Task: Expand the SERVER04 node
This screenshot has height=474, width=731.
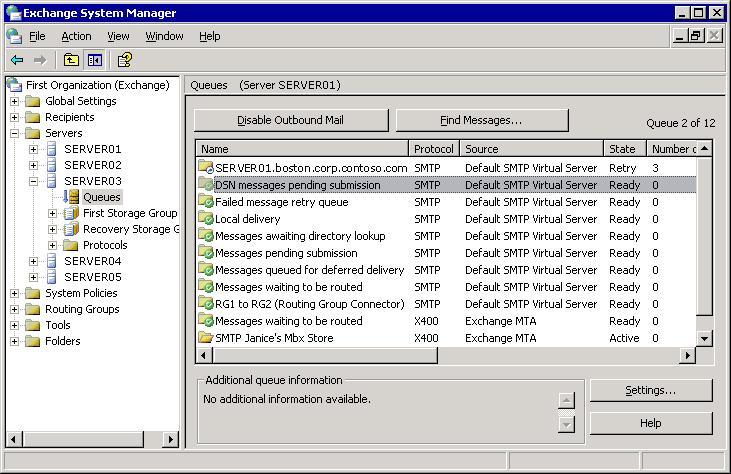Action: [33, 261]
